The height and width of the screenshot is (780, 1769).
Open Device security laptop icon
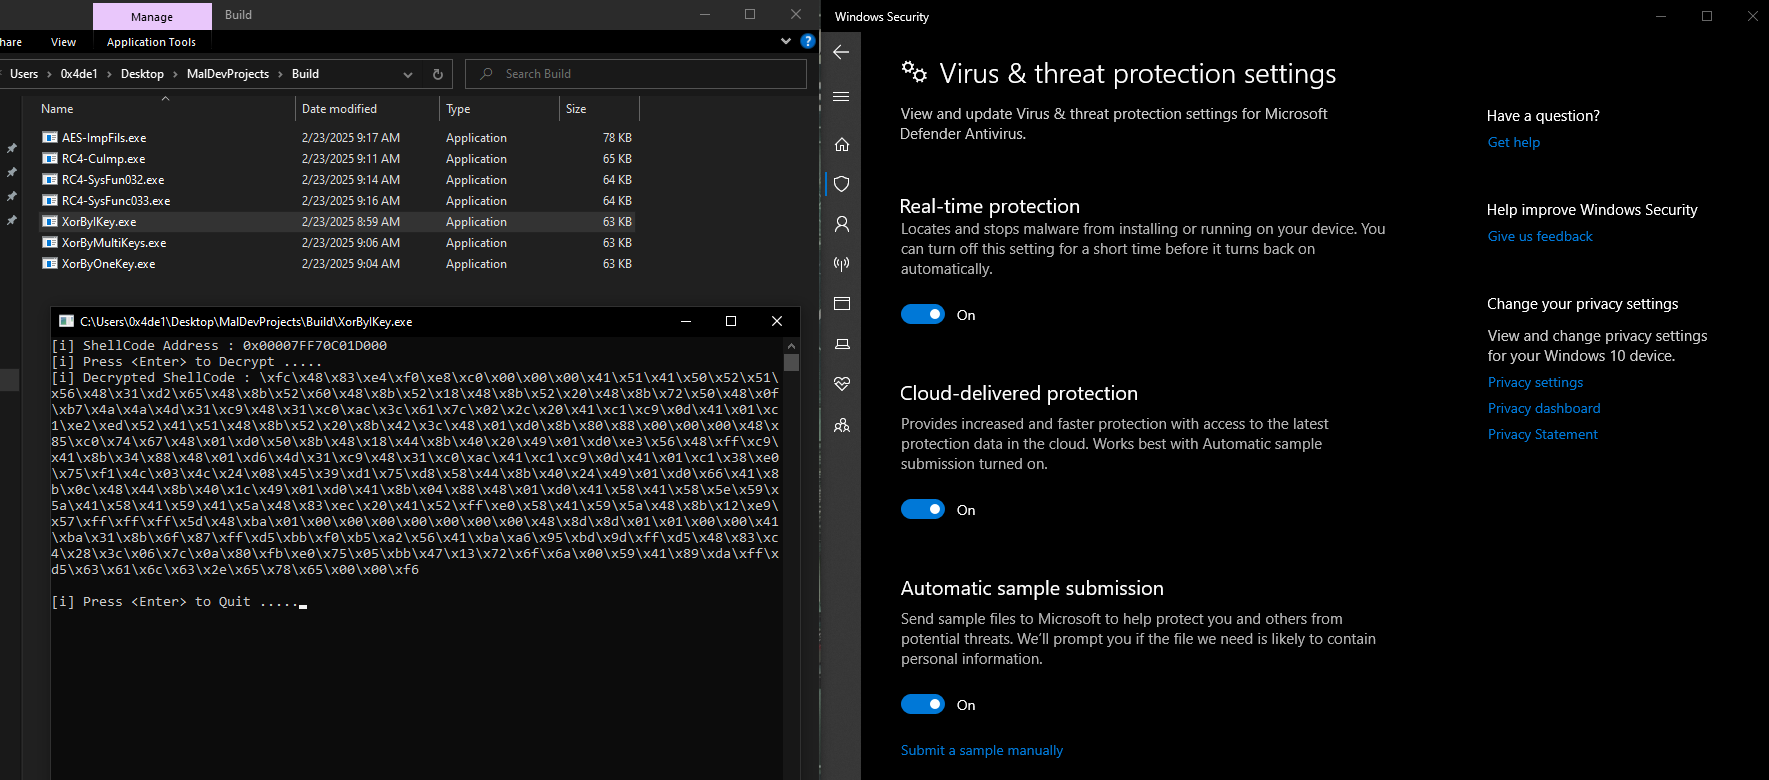842,344
